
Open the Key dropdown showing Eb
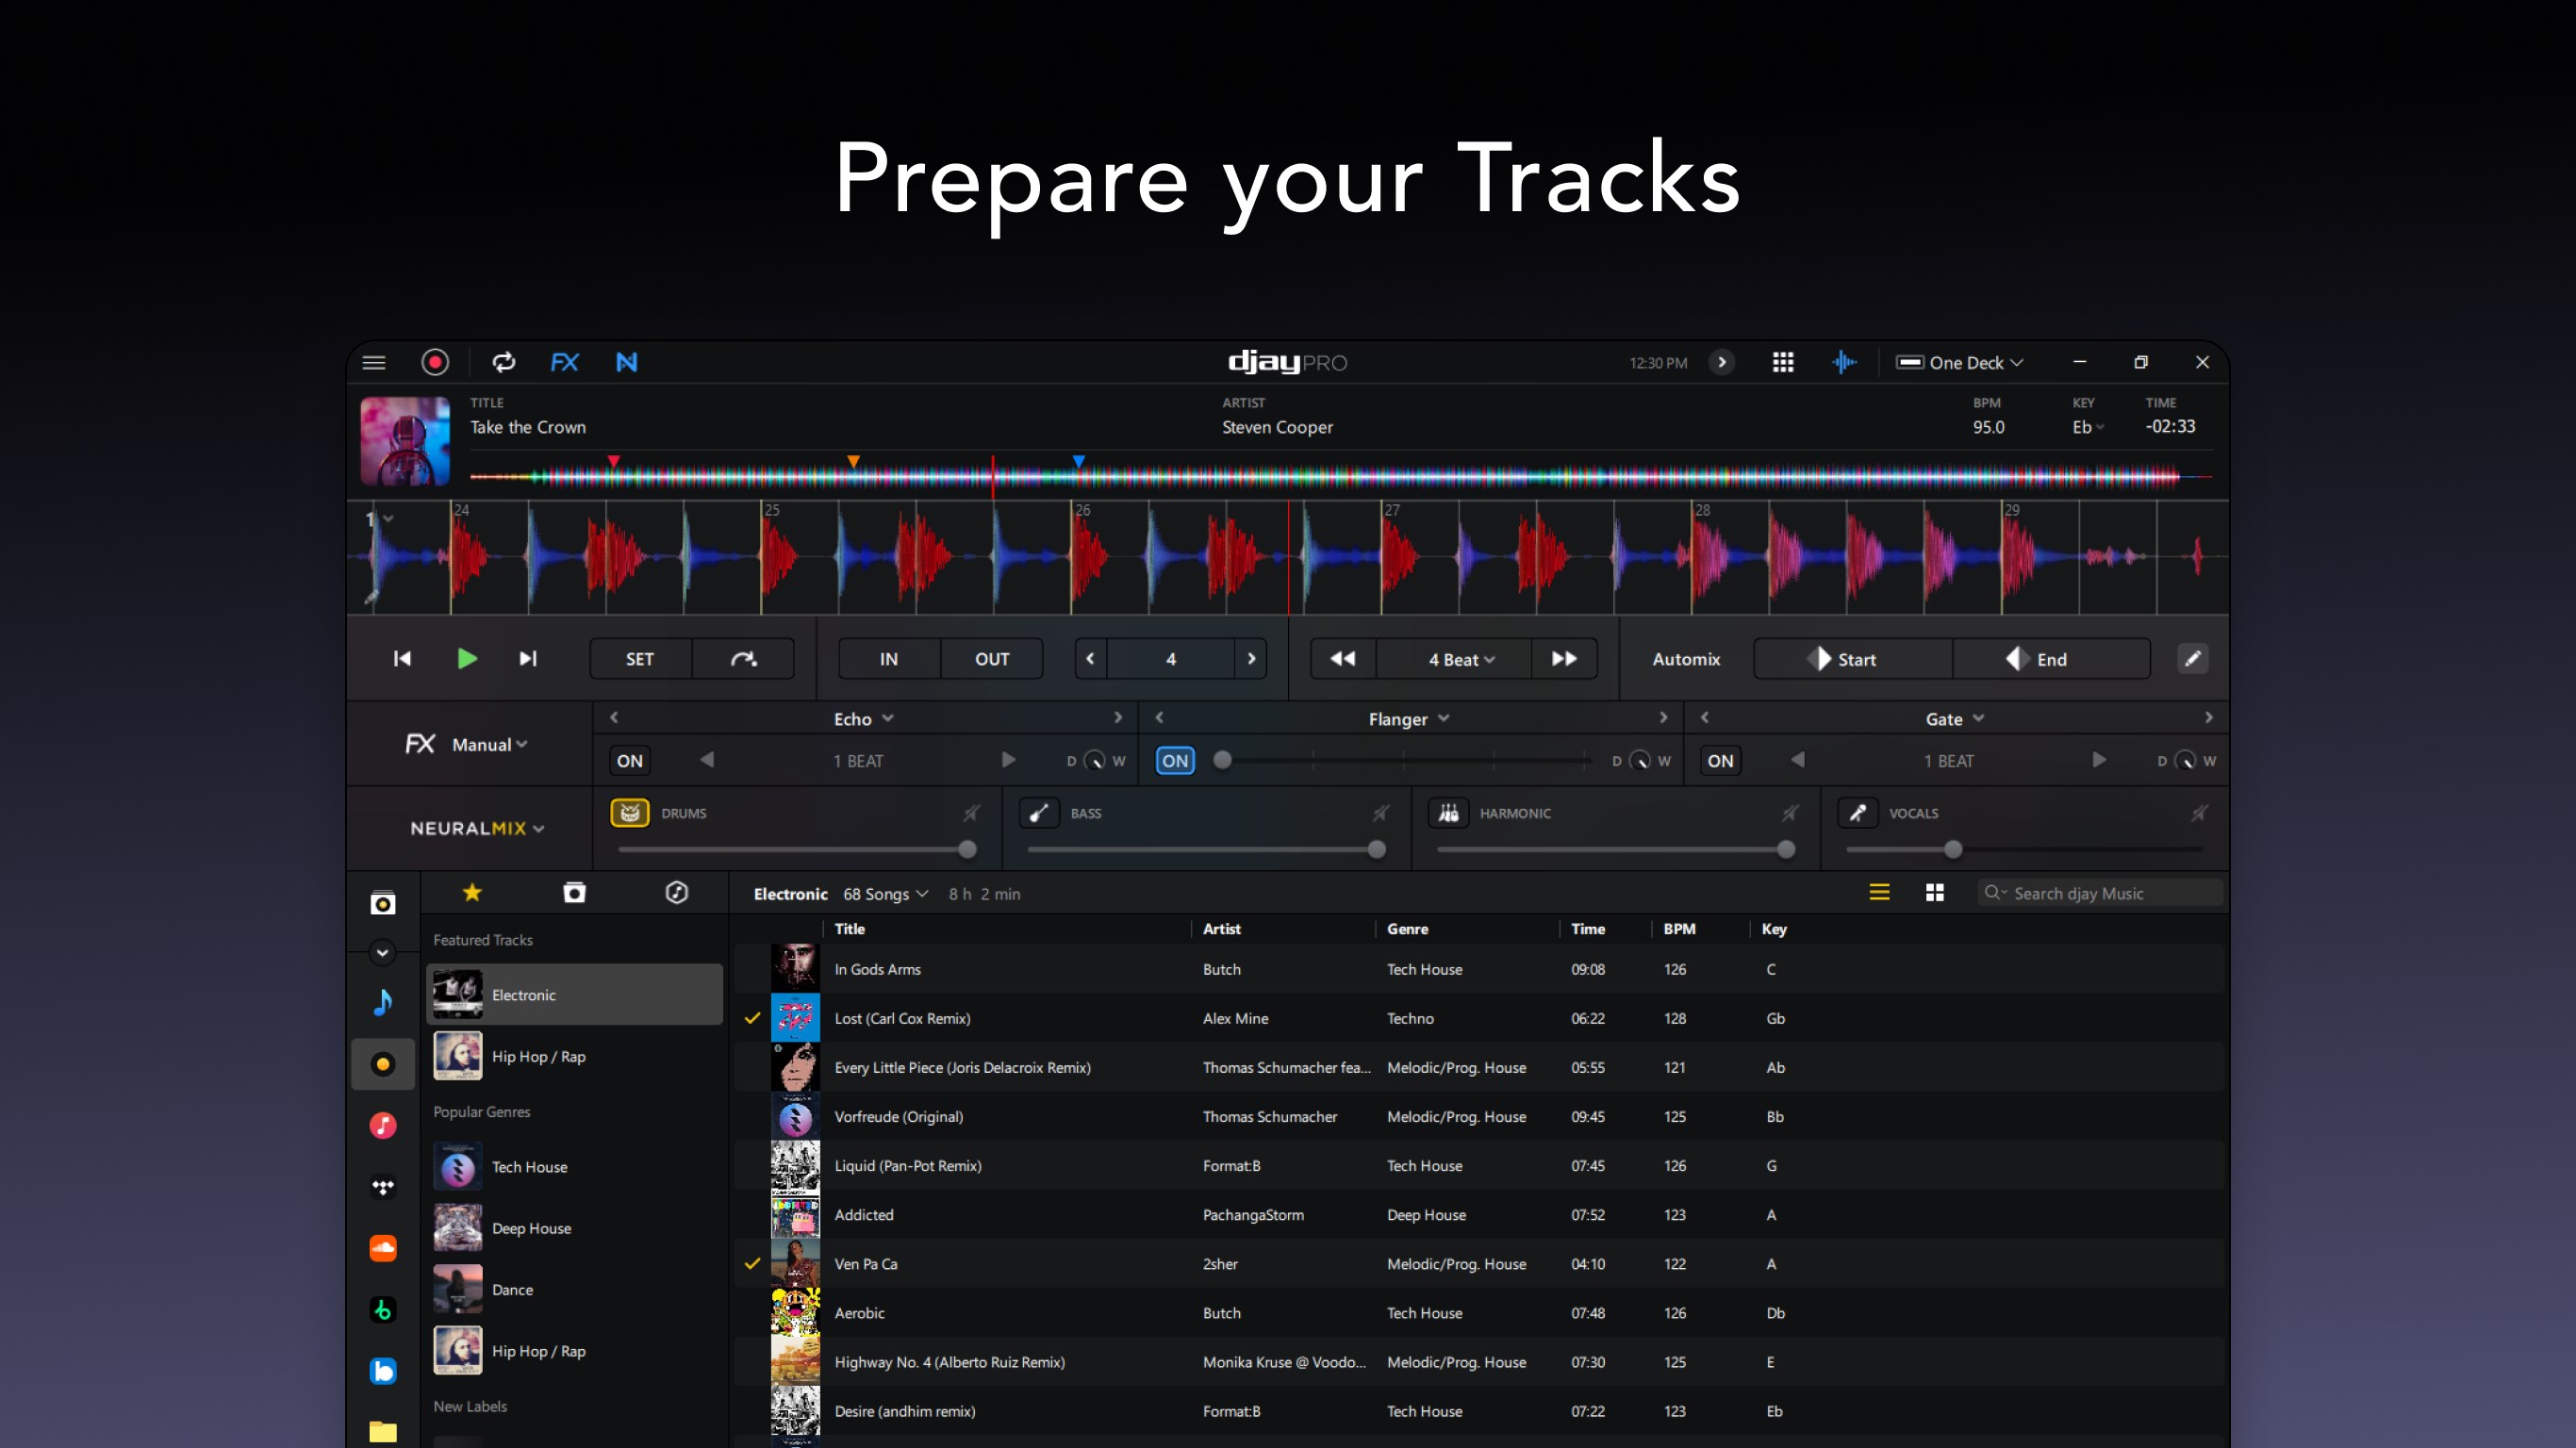pos(2087,427)
